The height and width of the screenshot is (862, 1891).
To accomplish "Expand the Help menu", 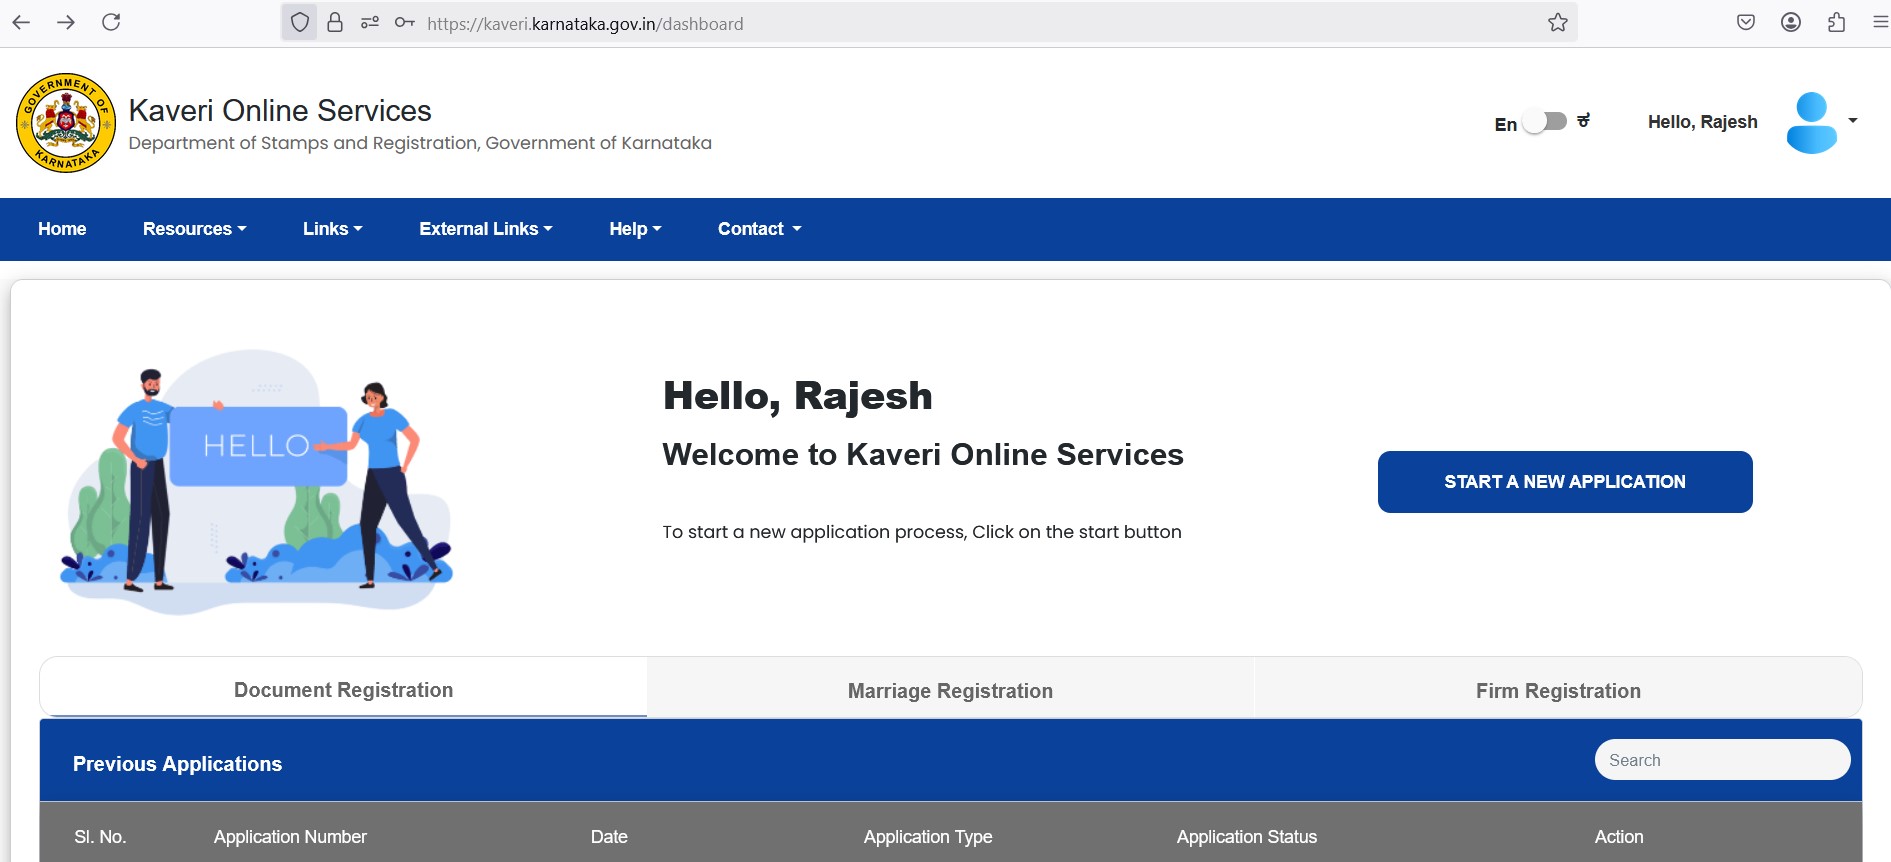I will (635, 229).
